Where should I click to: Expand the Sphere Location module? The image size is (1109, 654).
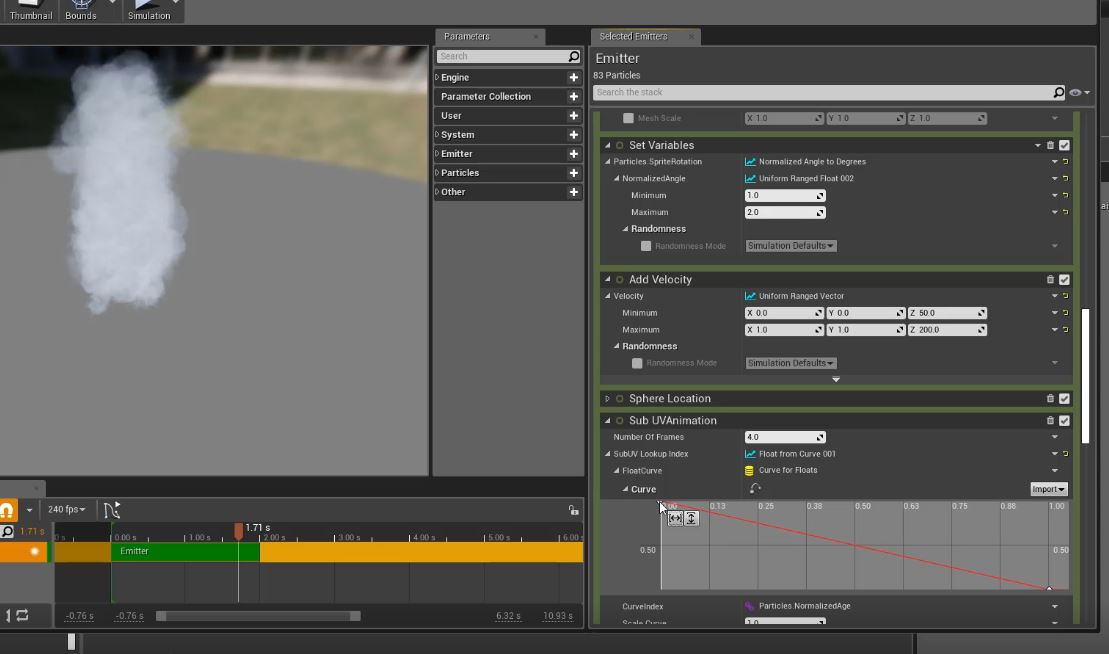[x=608, y=399]
